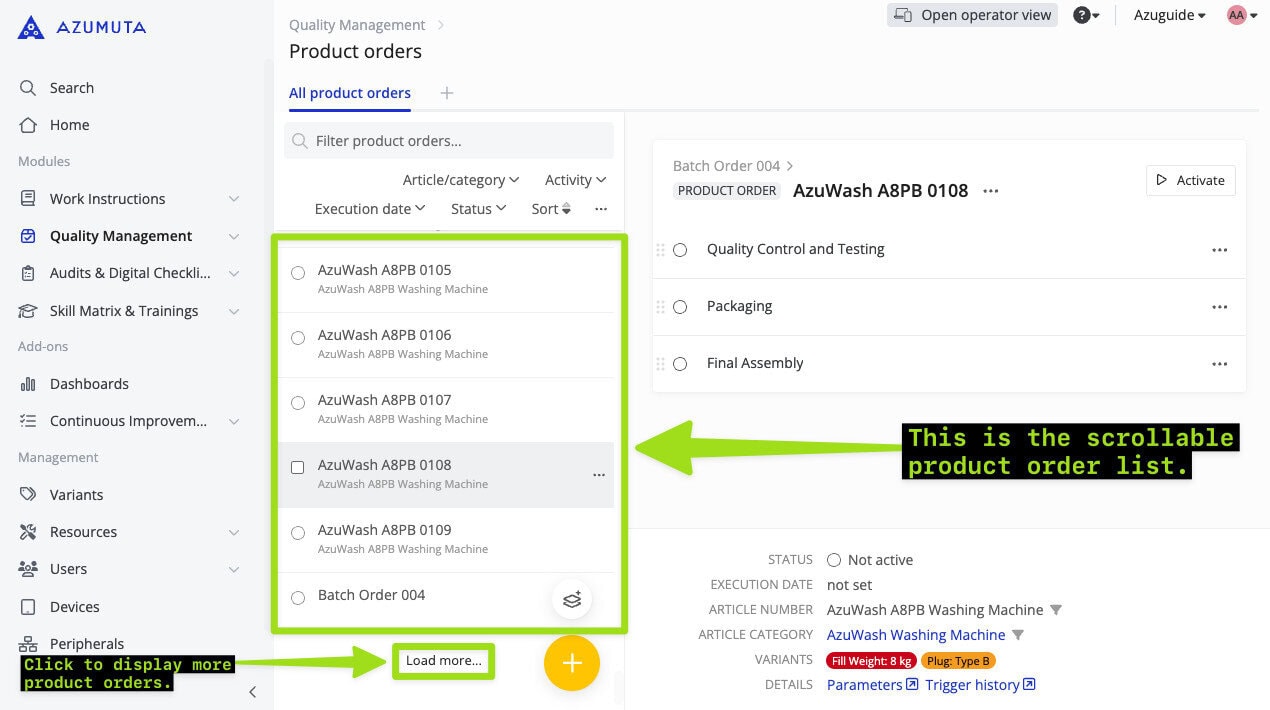
Task: Expand the Execution date dropdown
Action: tap(370, 209)
